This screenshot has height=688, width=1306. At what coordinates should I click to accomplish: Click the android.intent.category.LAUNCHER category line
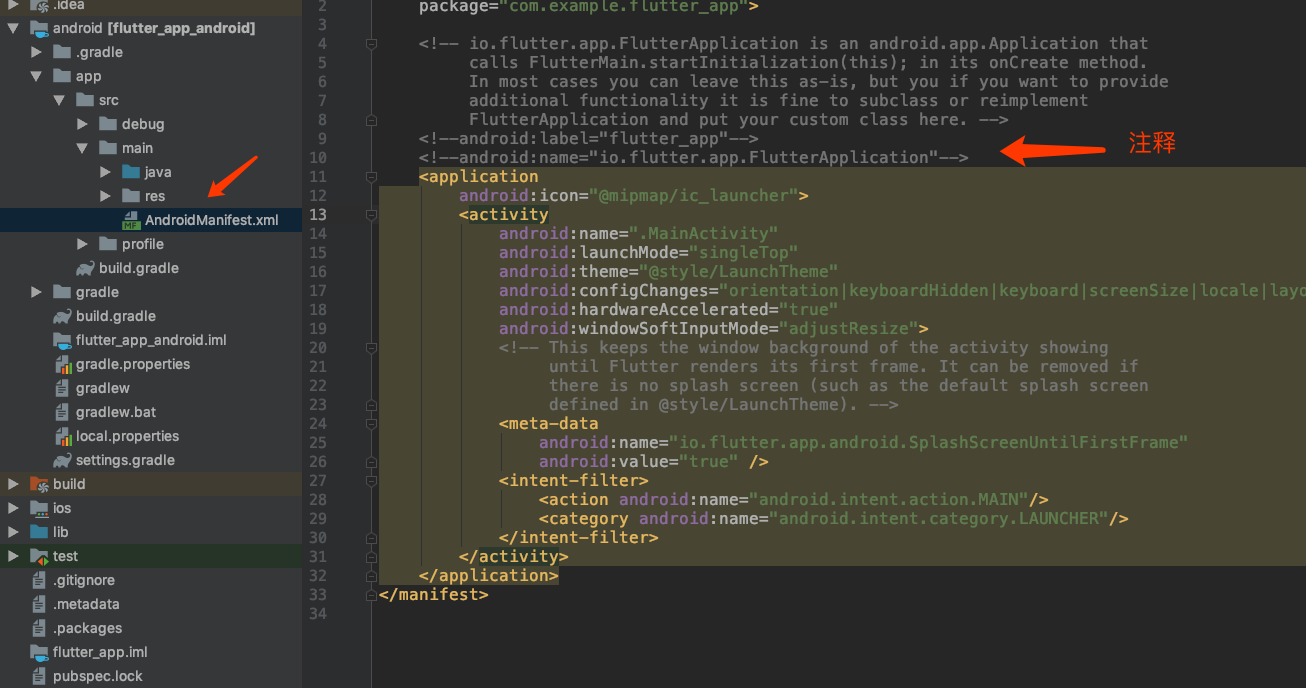click(x=833, y=519)
